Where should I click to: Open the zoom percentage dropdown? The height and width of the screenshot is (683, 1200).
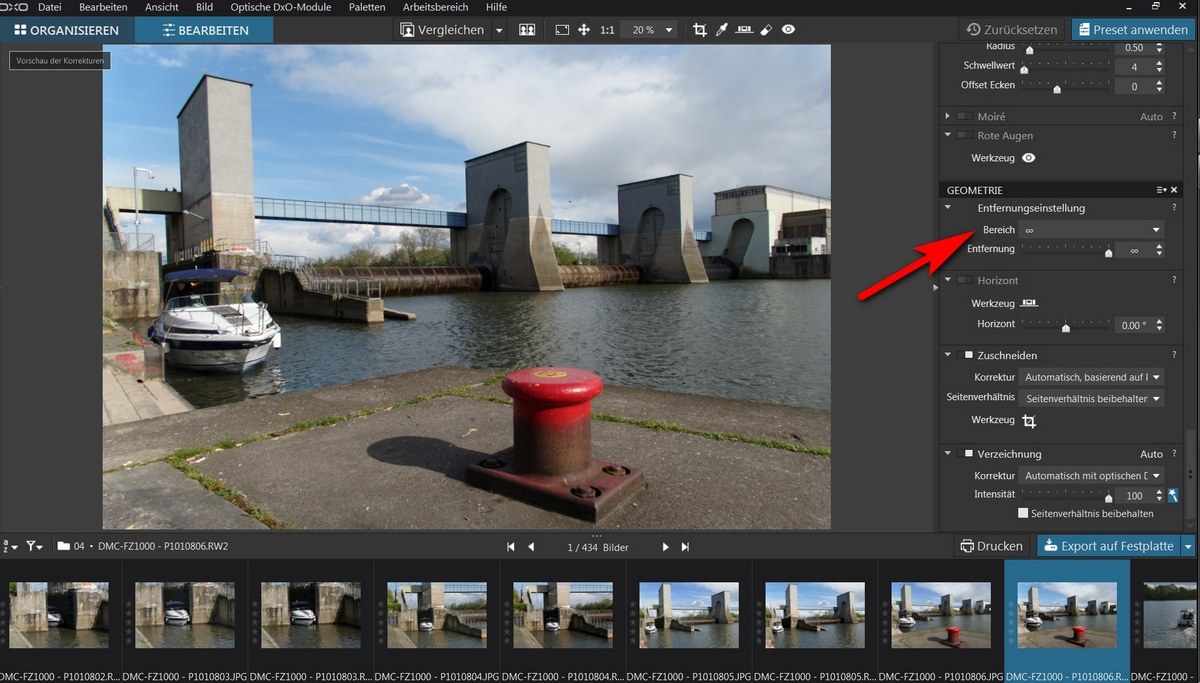point(653,30)
